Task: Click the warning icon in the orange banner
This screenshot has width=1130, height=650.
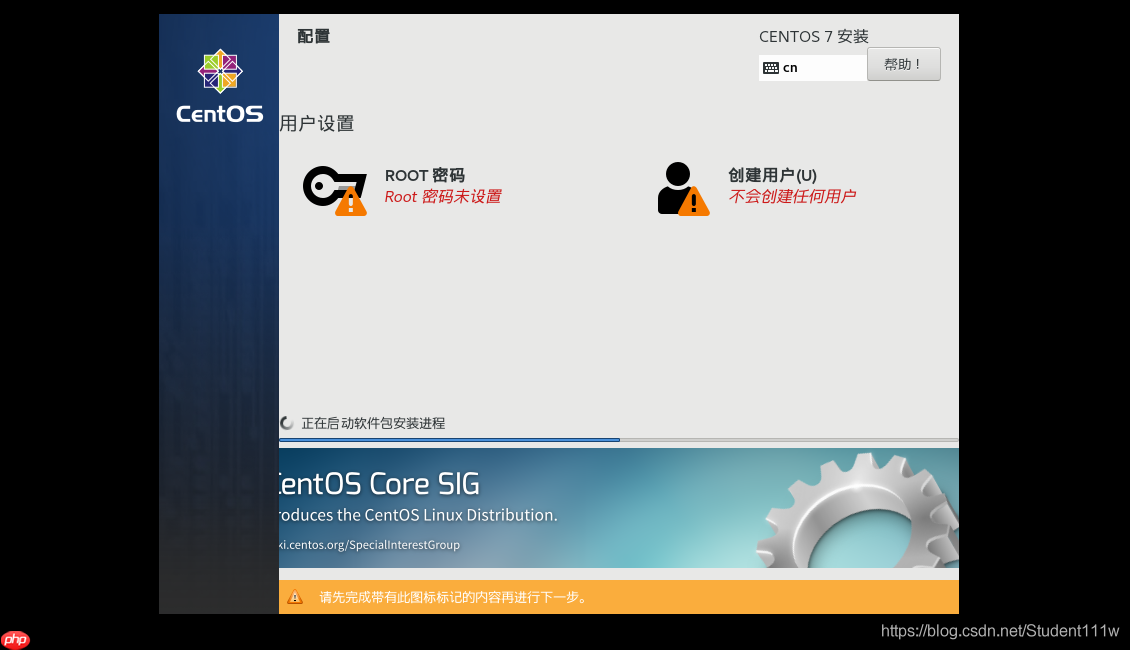Action: 295,597
